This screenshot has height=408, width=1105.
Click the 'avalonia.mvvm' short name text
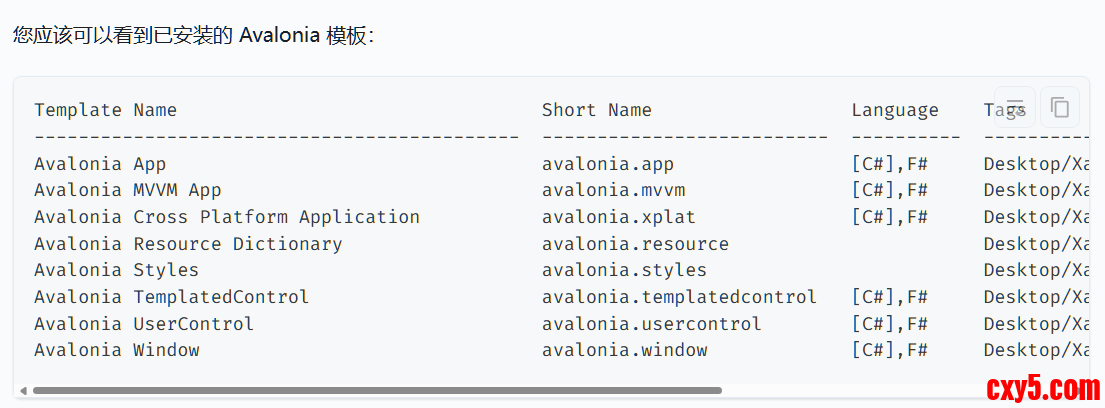click(x=613, y=190)
